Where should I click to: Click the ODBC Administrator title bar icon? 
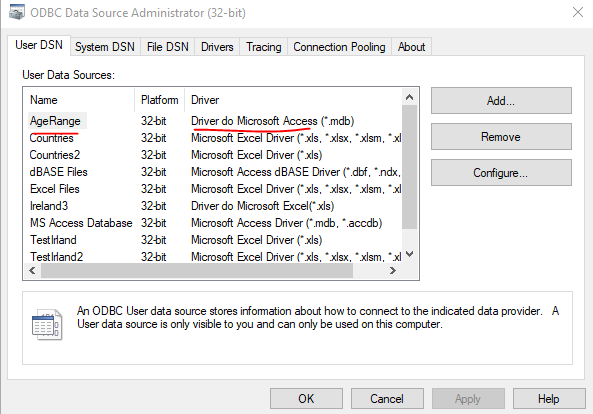point(17,12)
